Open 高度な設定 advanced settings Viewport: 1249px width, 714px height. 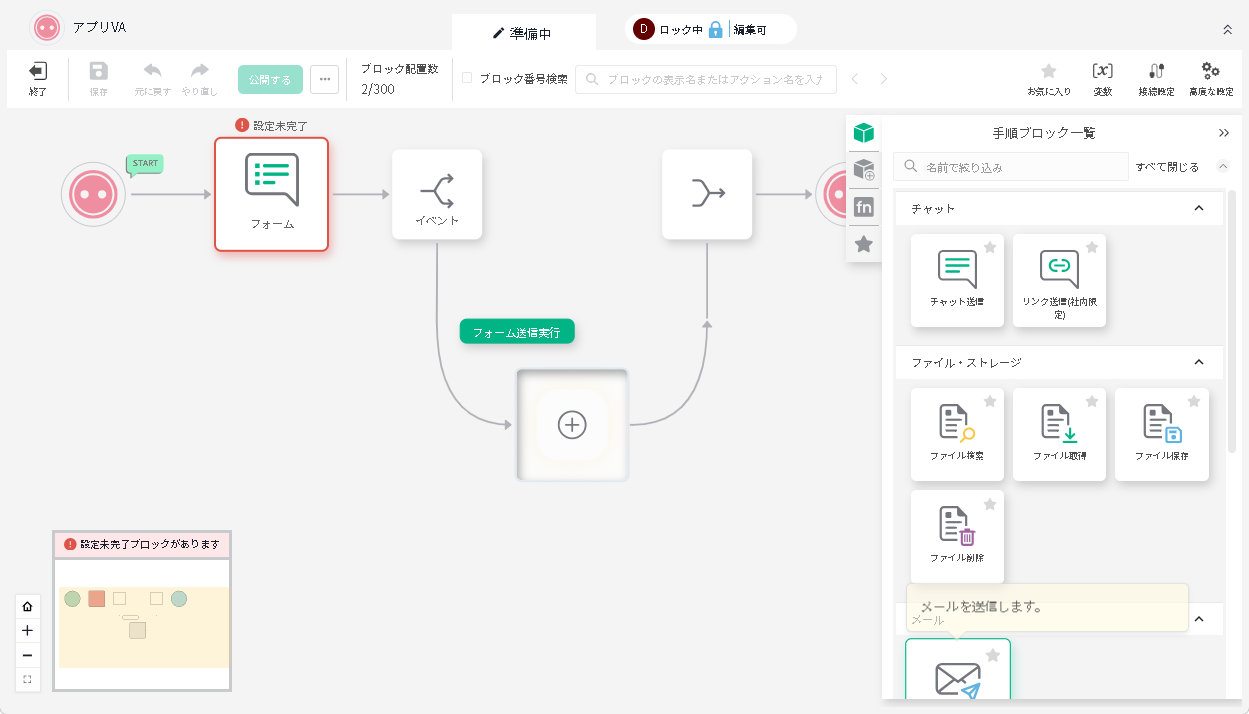1210,78
